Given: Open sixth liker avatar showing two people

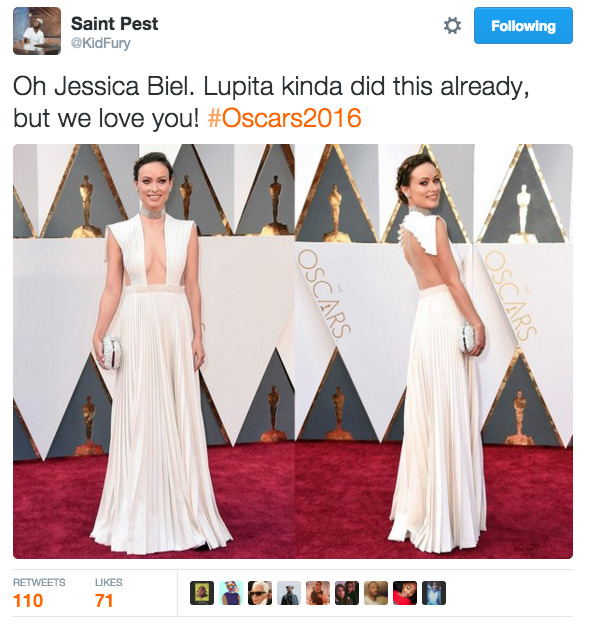Looking at the screenshot, I should [347, 593].
